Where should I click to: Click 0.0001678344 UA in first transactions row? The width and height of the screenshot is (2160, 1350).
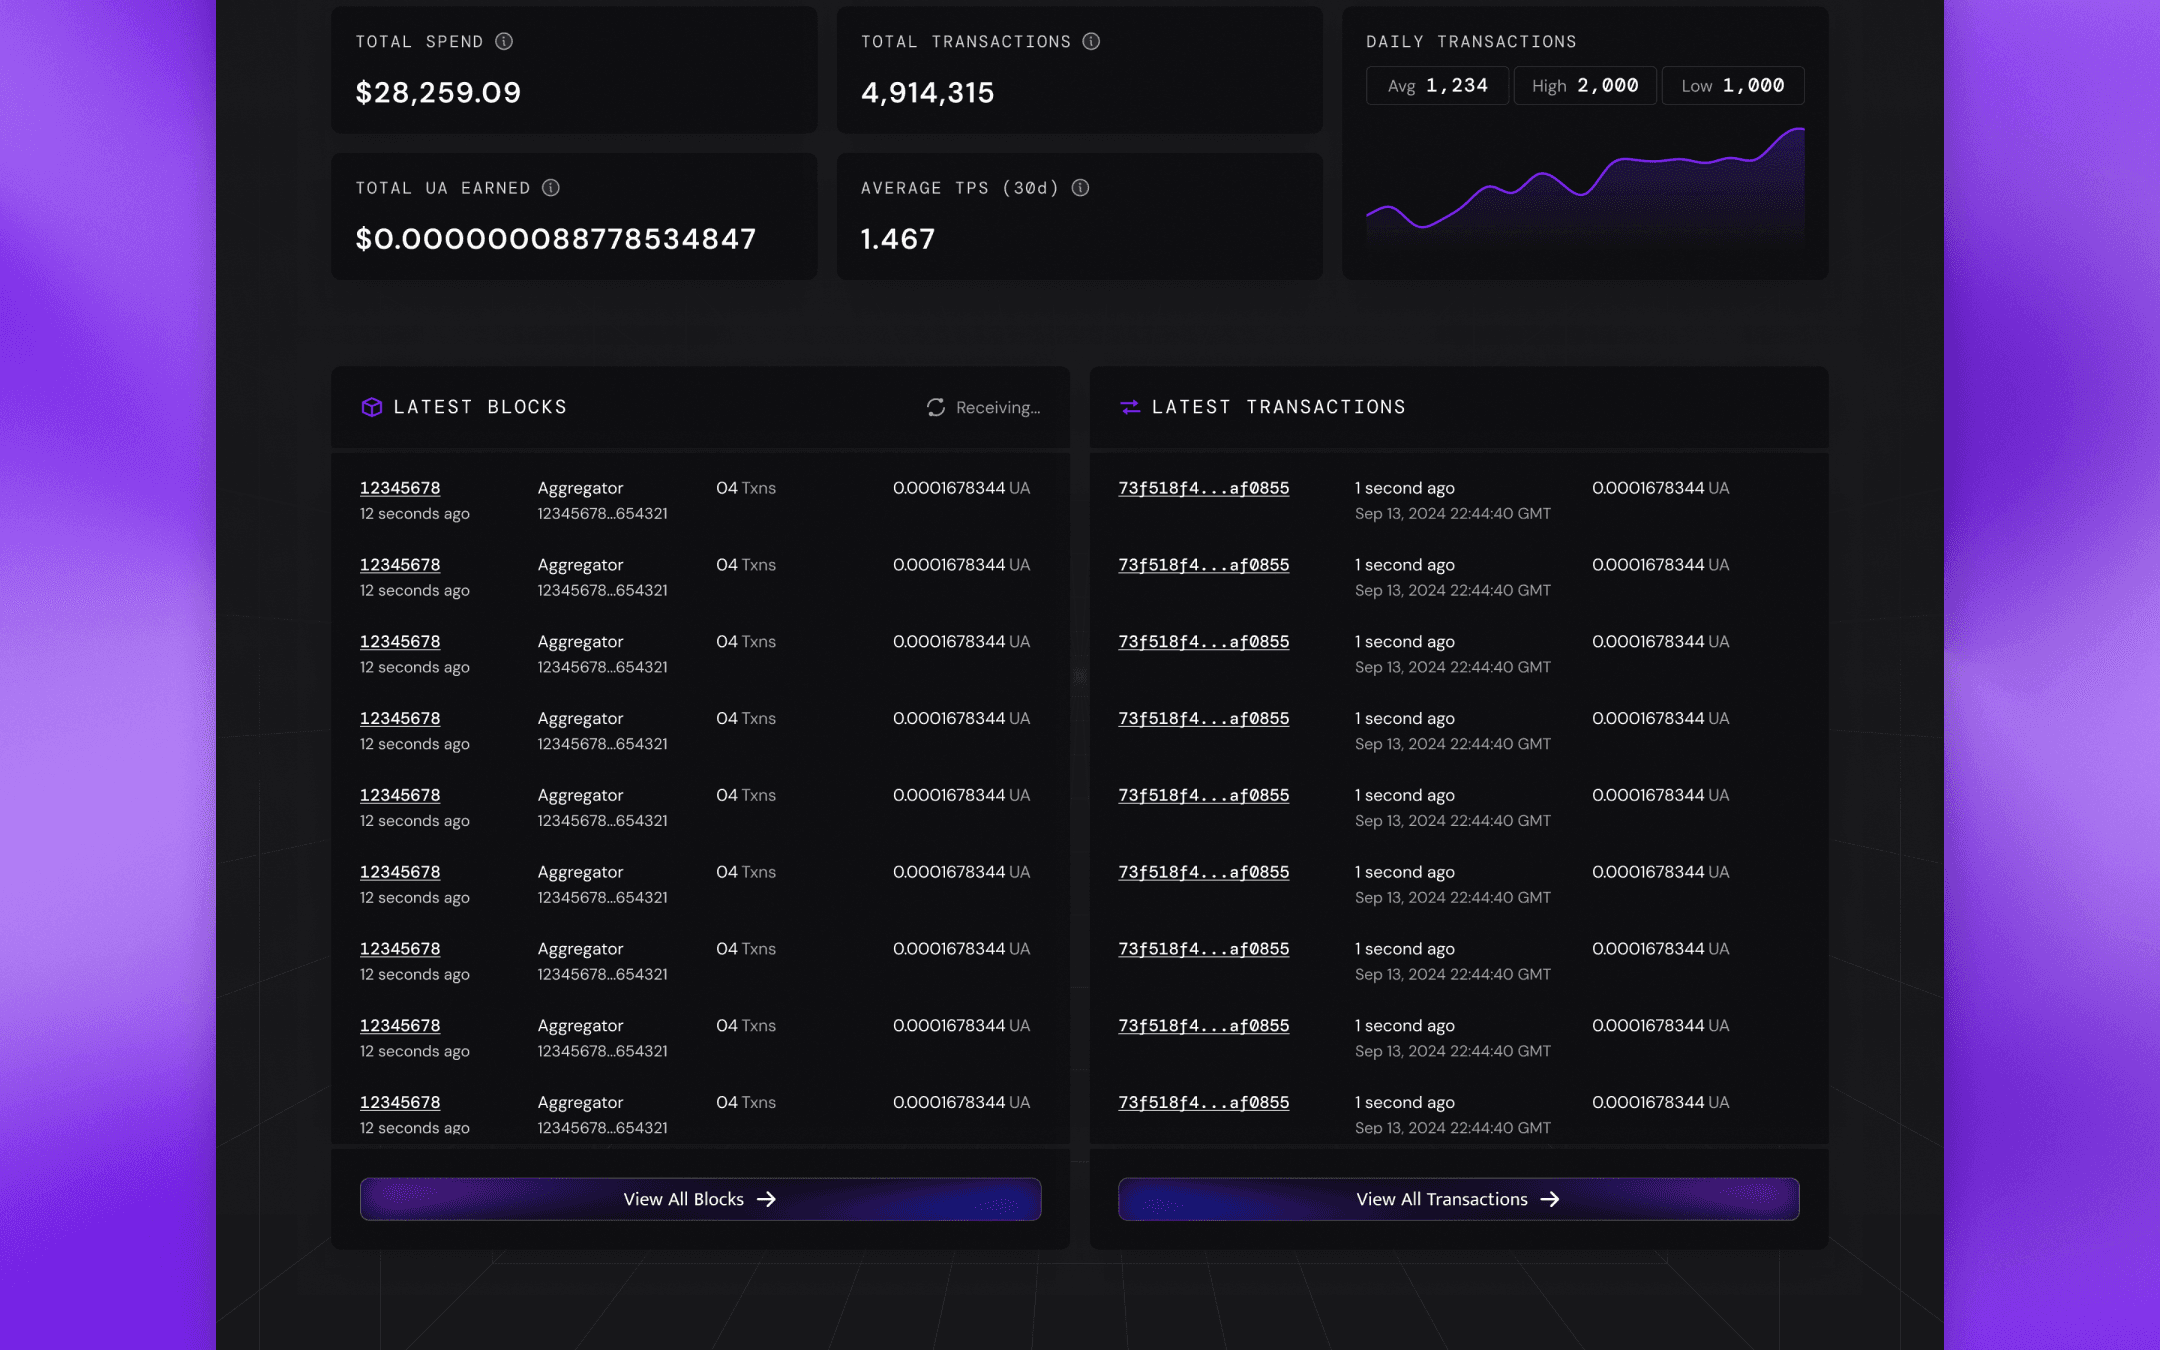coord(1660,488)
